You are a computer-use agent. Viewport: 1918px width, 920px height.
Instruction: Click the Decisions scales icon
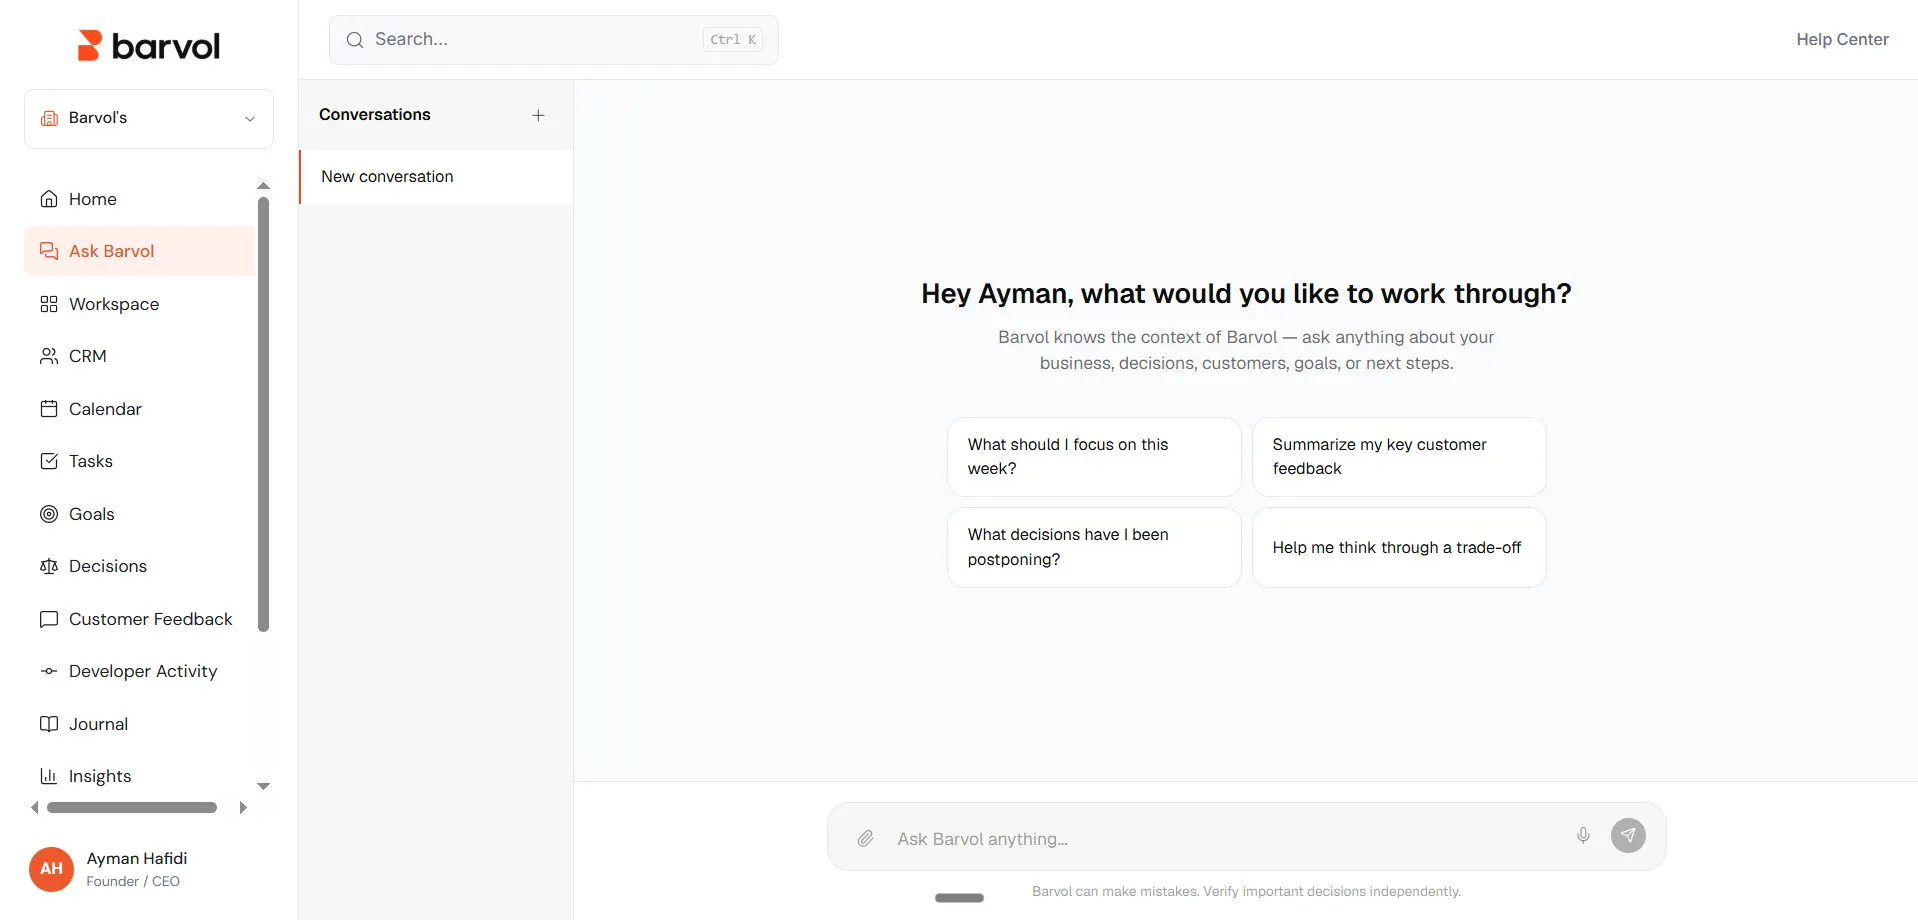(49, 566)
